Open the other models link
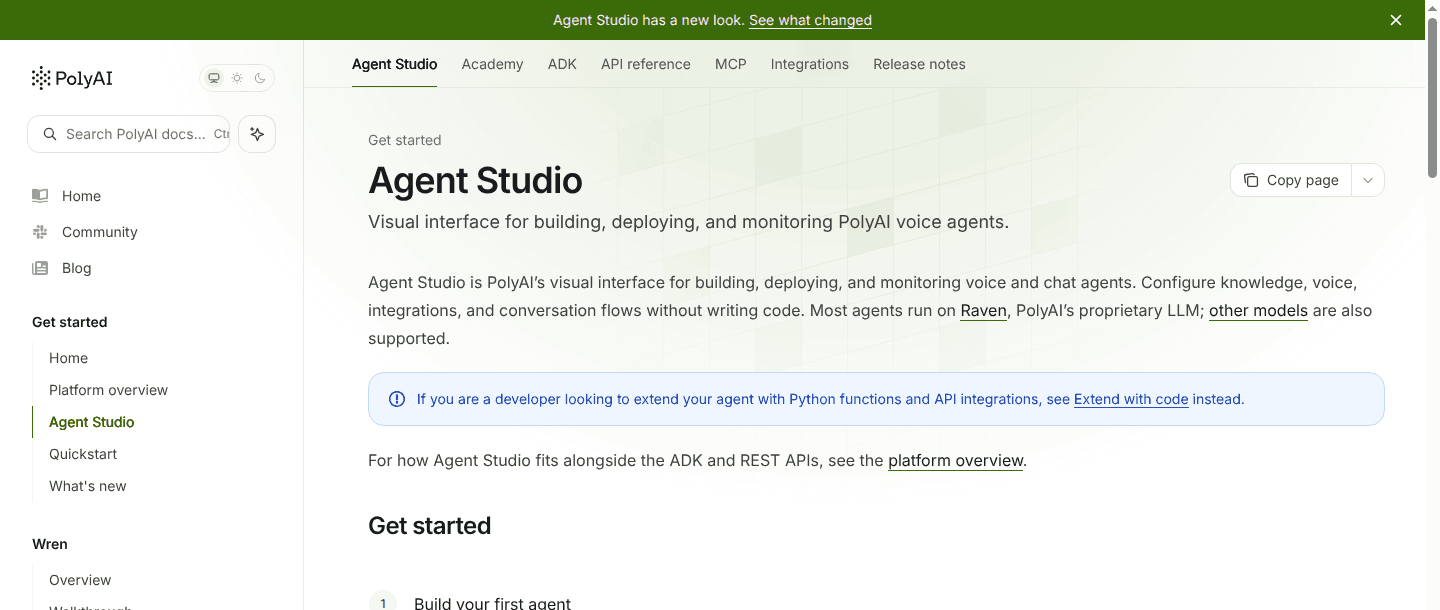 pyautogui.click(x=1258, y=310)
